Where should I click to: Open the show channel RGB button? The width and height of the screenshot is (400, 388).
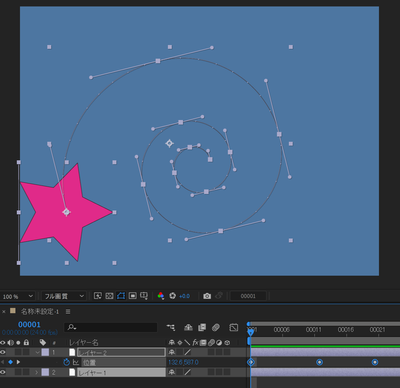161,296
